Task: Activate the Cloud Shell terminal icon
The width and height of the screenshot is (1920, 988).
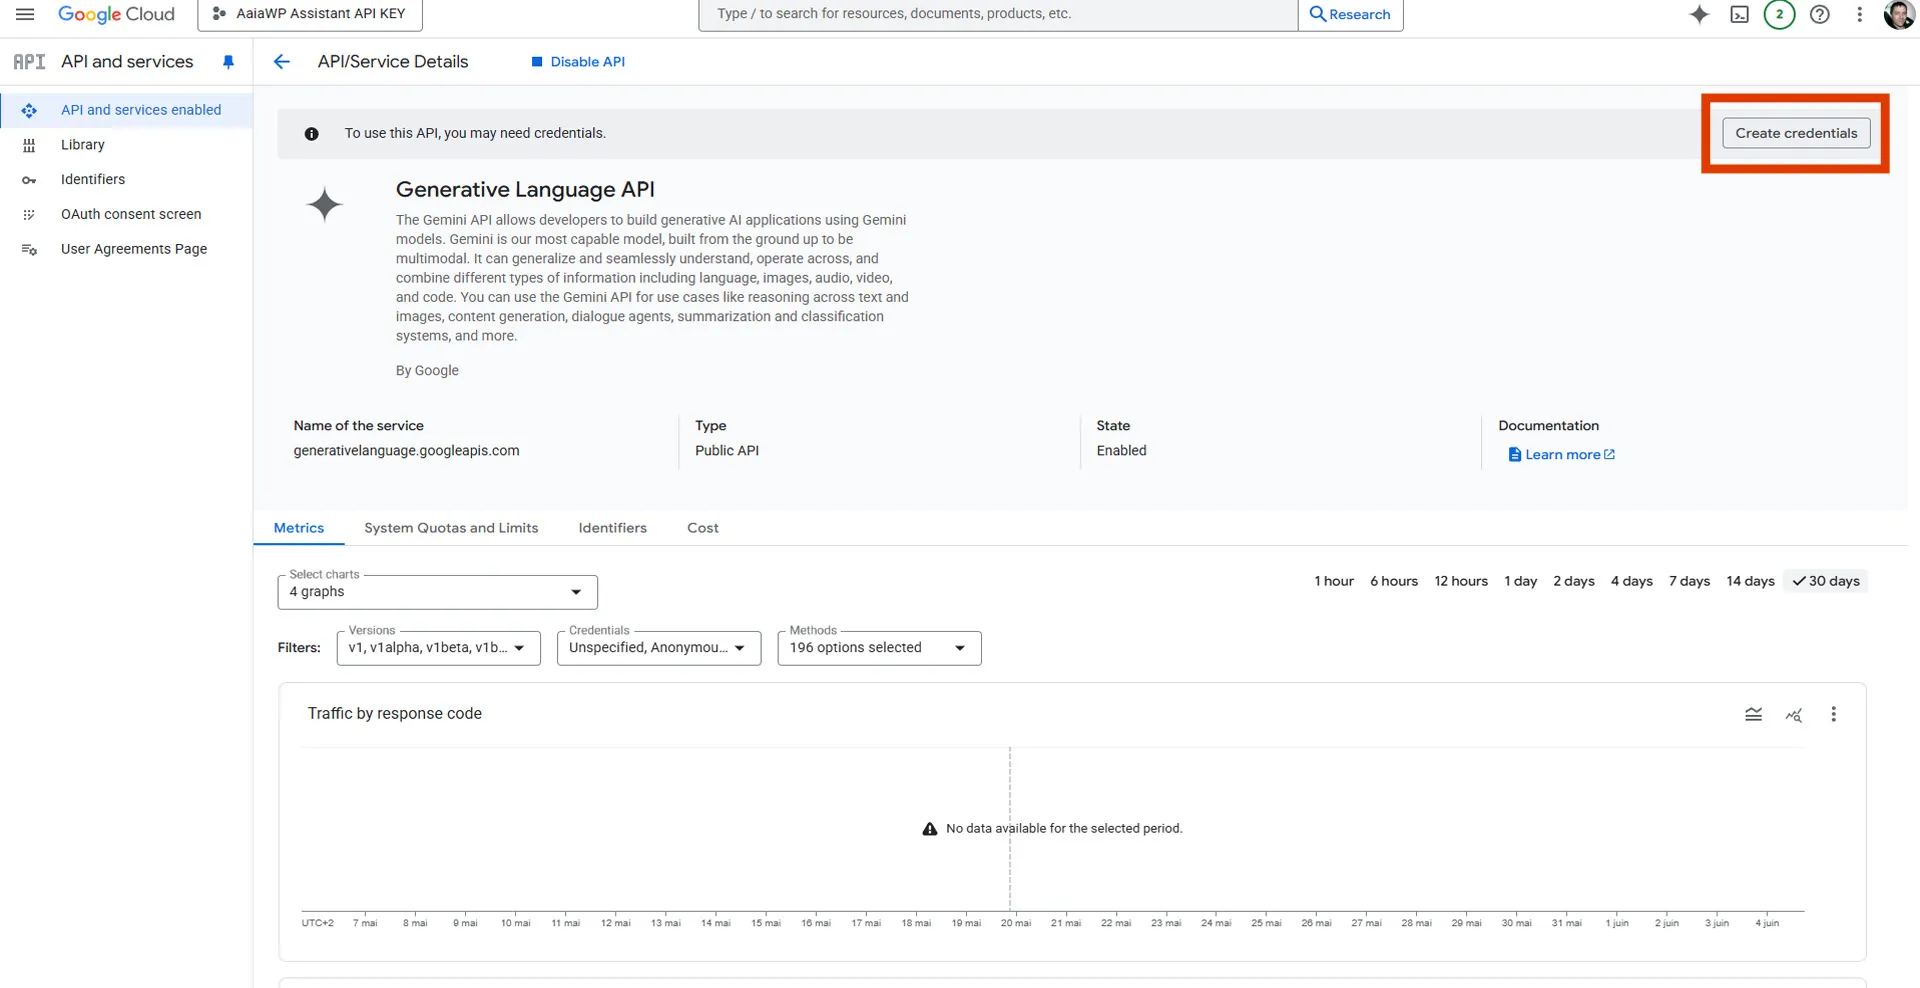Action: tap(1740, 14)
